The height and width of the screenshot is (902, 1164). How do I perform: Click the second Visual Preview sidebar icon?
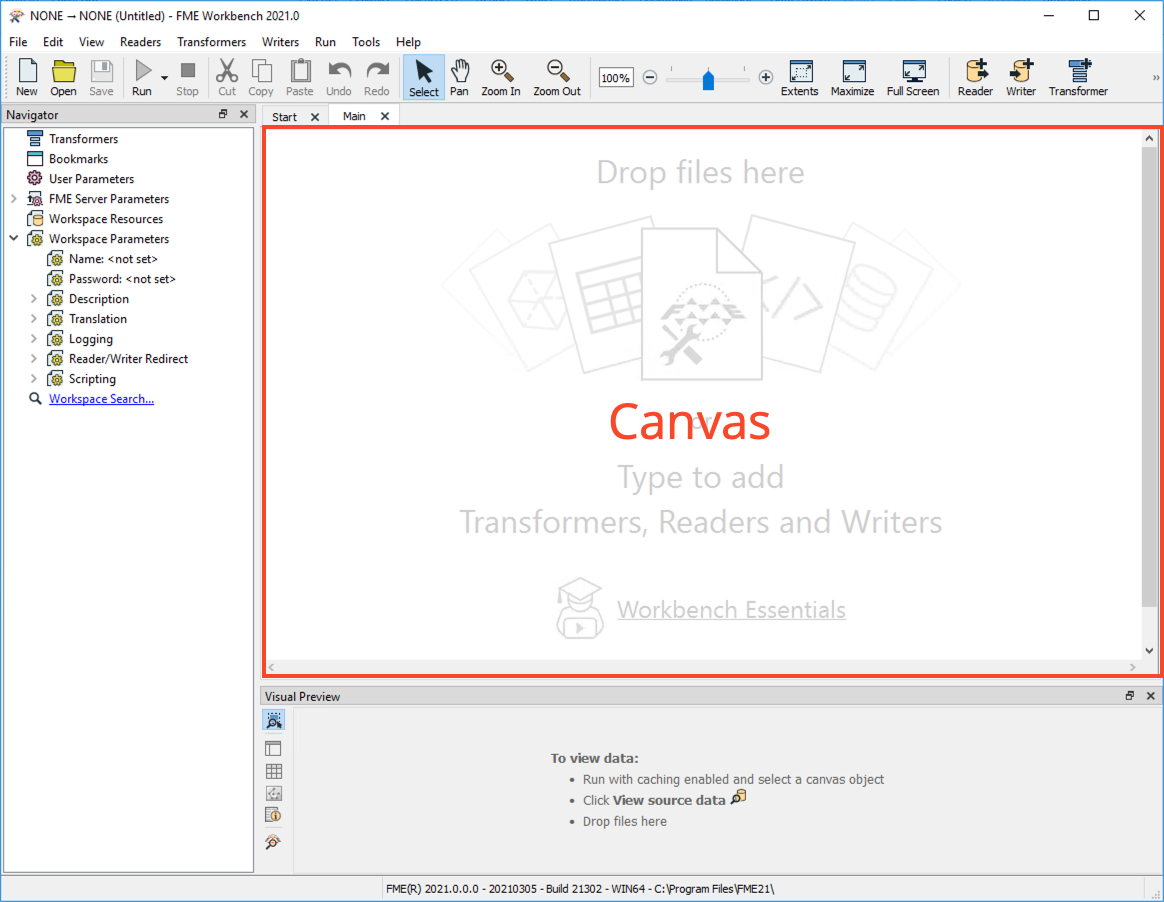click(x=274, y=748)
